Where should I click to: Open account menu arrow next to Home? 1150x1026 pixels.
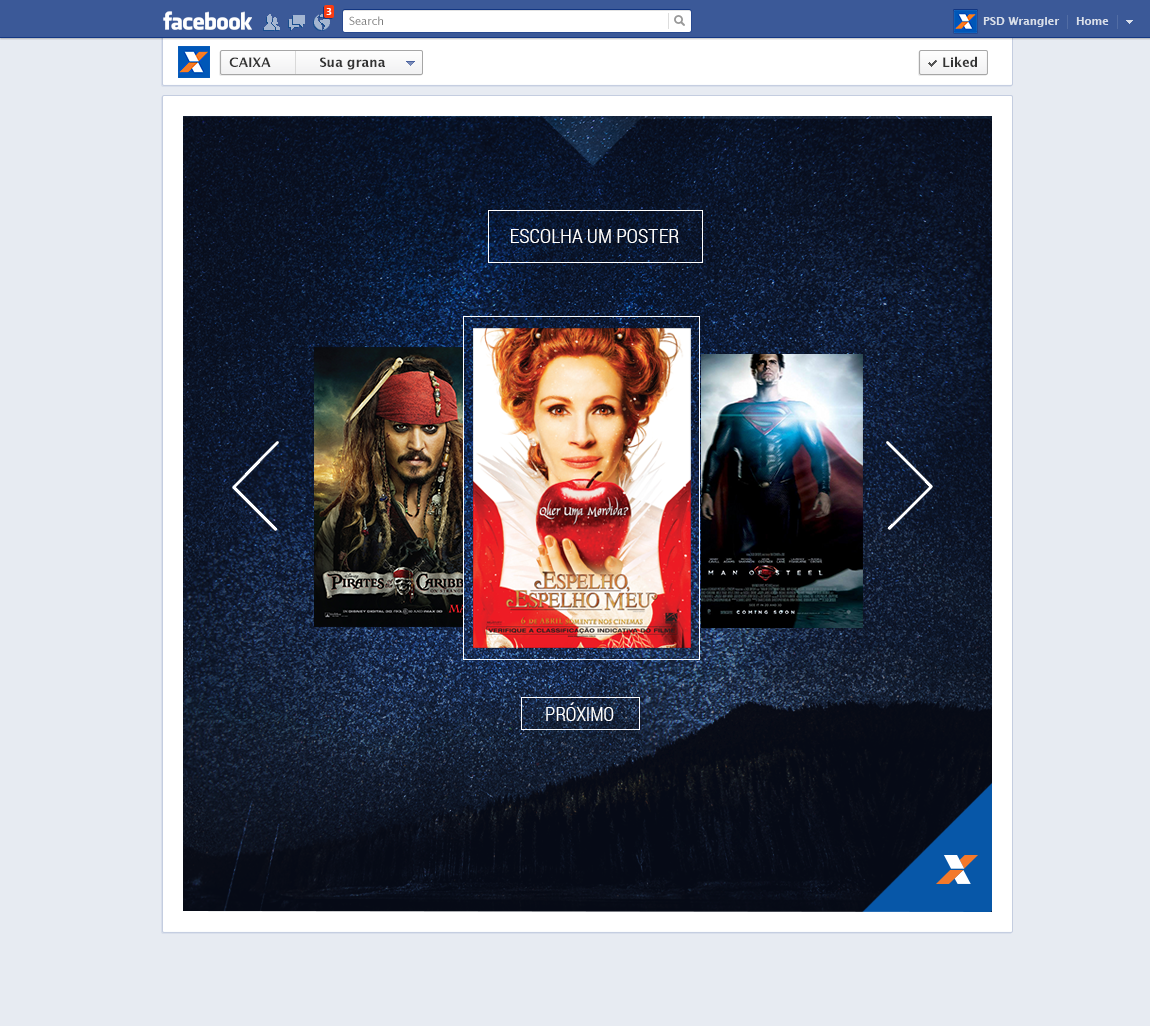[x=1129, y=22]
